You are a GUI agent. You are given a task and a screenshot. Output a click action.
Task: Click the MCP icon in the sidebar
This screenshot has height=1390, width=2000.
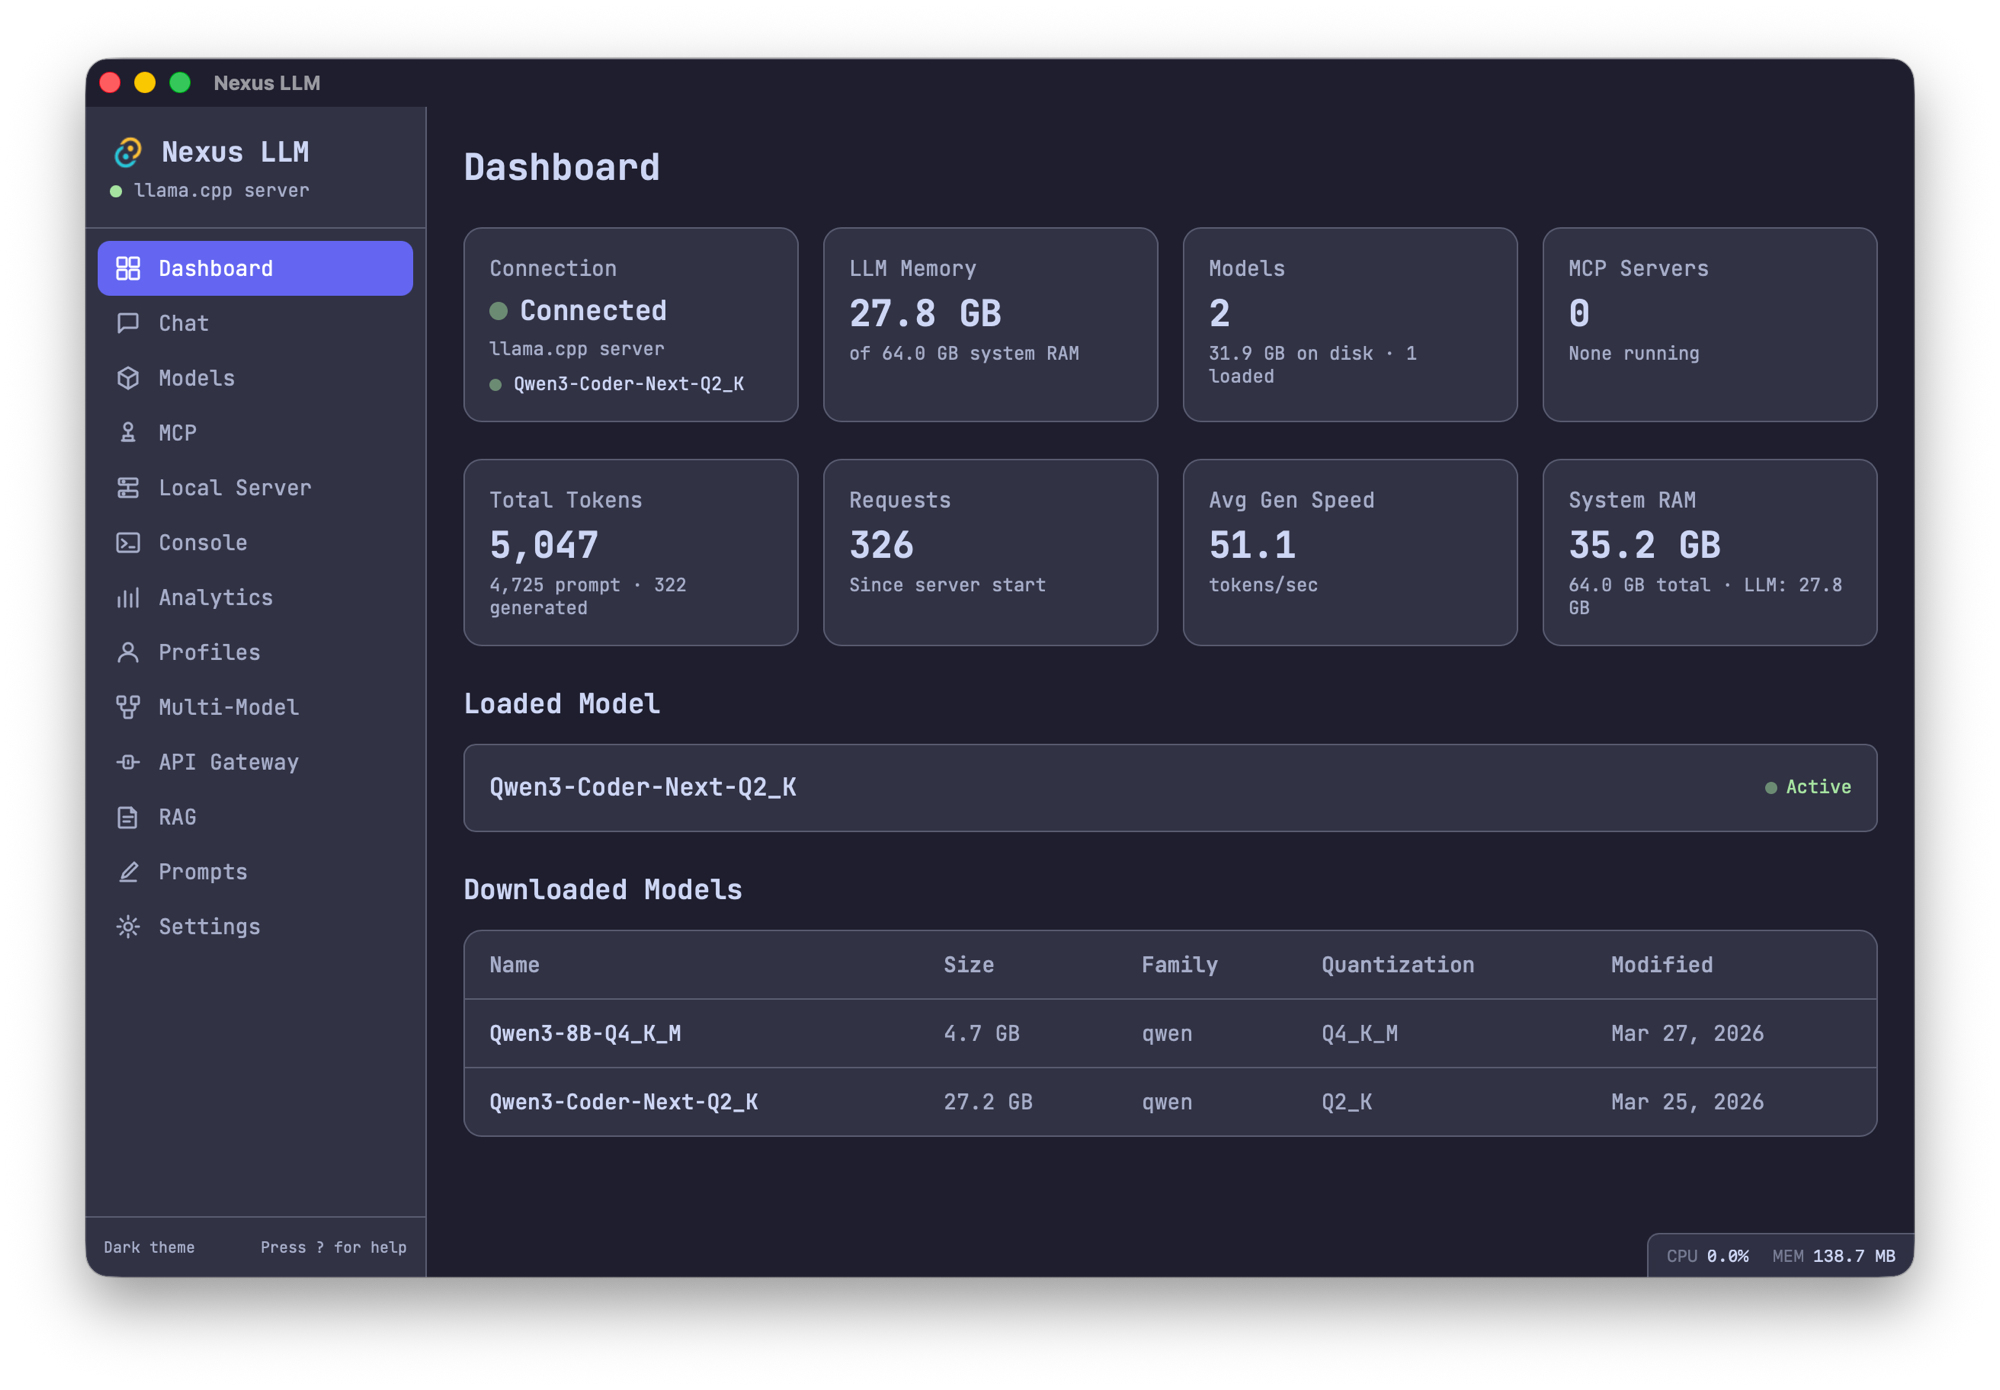[128, 432]
